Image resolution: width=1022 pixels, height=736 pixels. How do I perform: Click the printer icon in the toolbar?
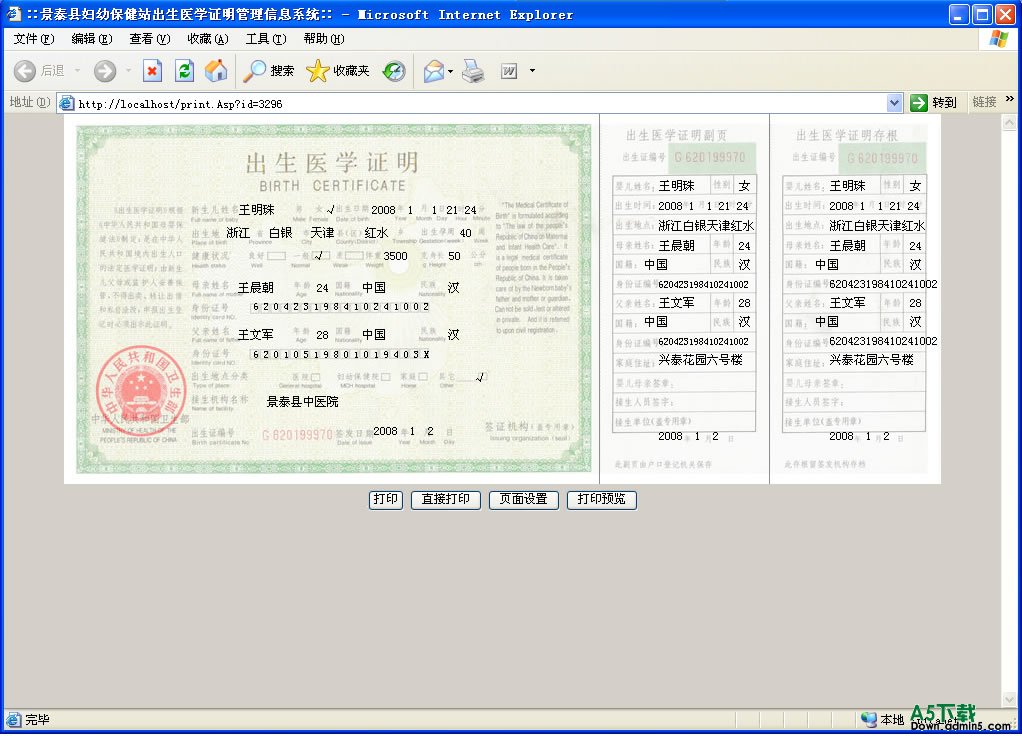(x=473, y=71)
